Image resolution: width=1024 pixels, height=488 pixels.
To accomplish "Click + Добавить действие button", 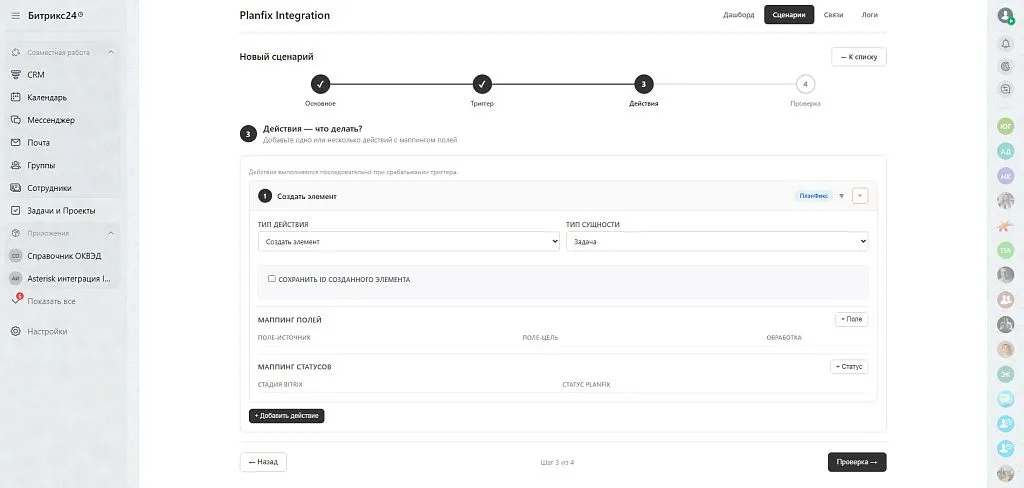I will point(287,415).
